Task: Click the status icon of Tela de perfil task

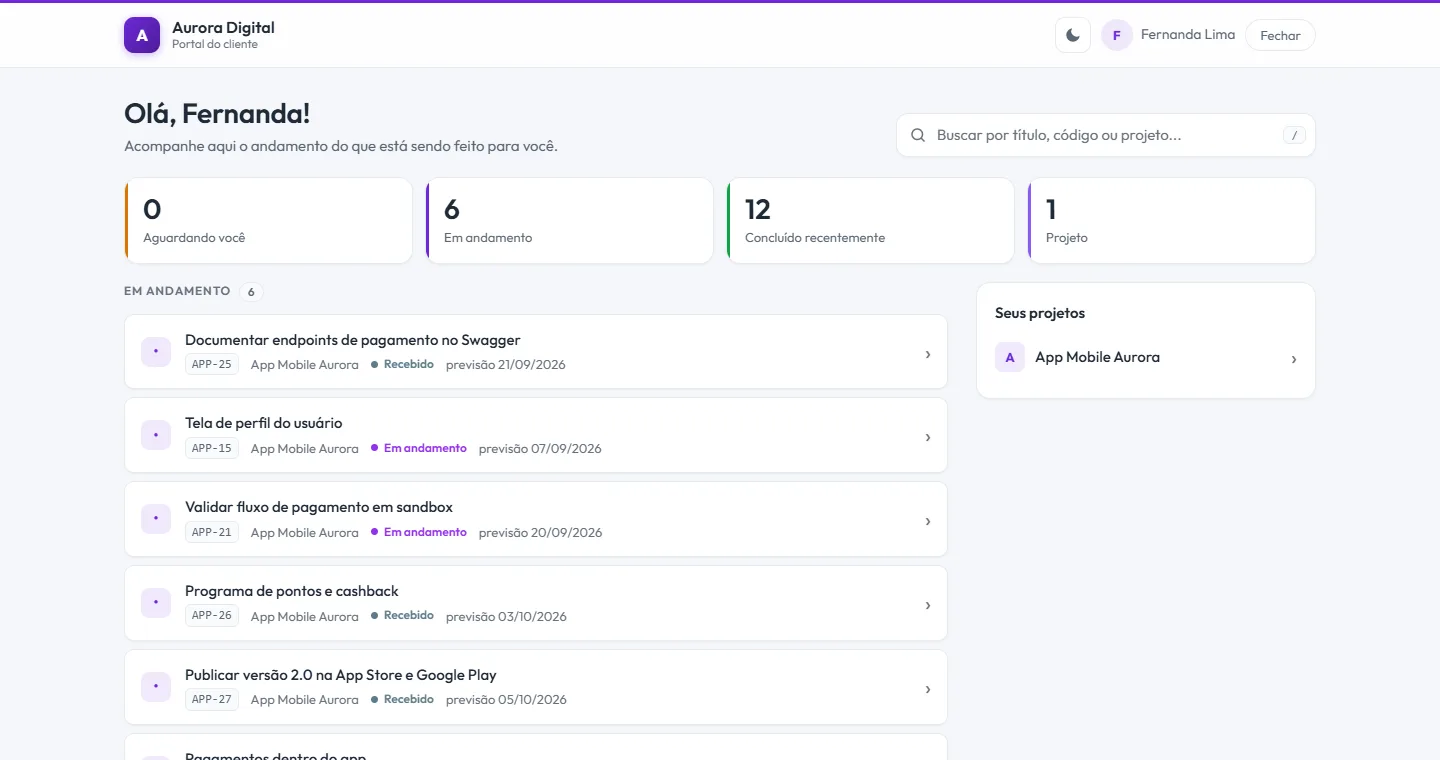Action: click(156, 435)
